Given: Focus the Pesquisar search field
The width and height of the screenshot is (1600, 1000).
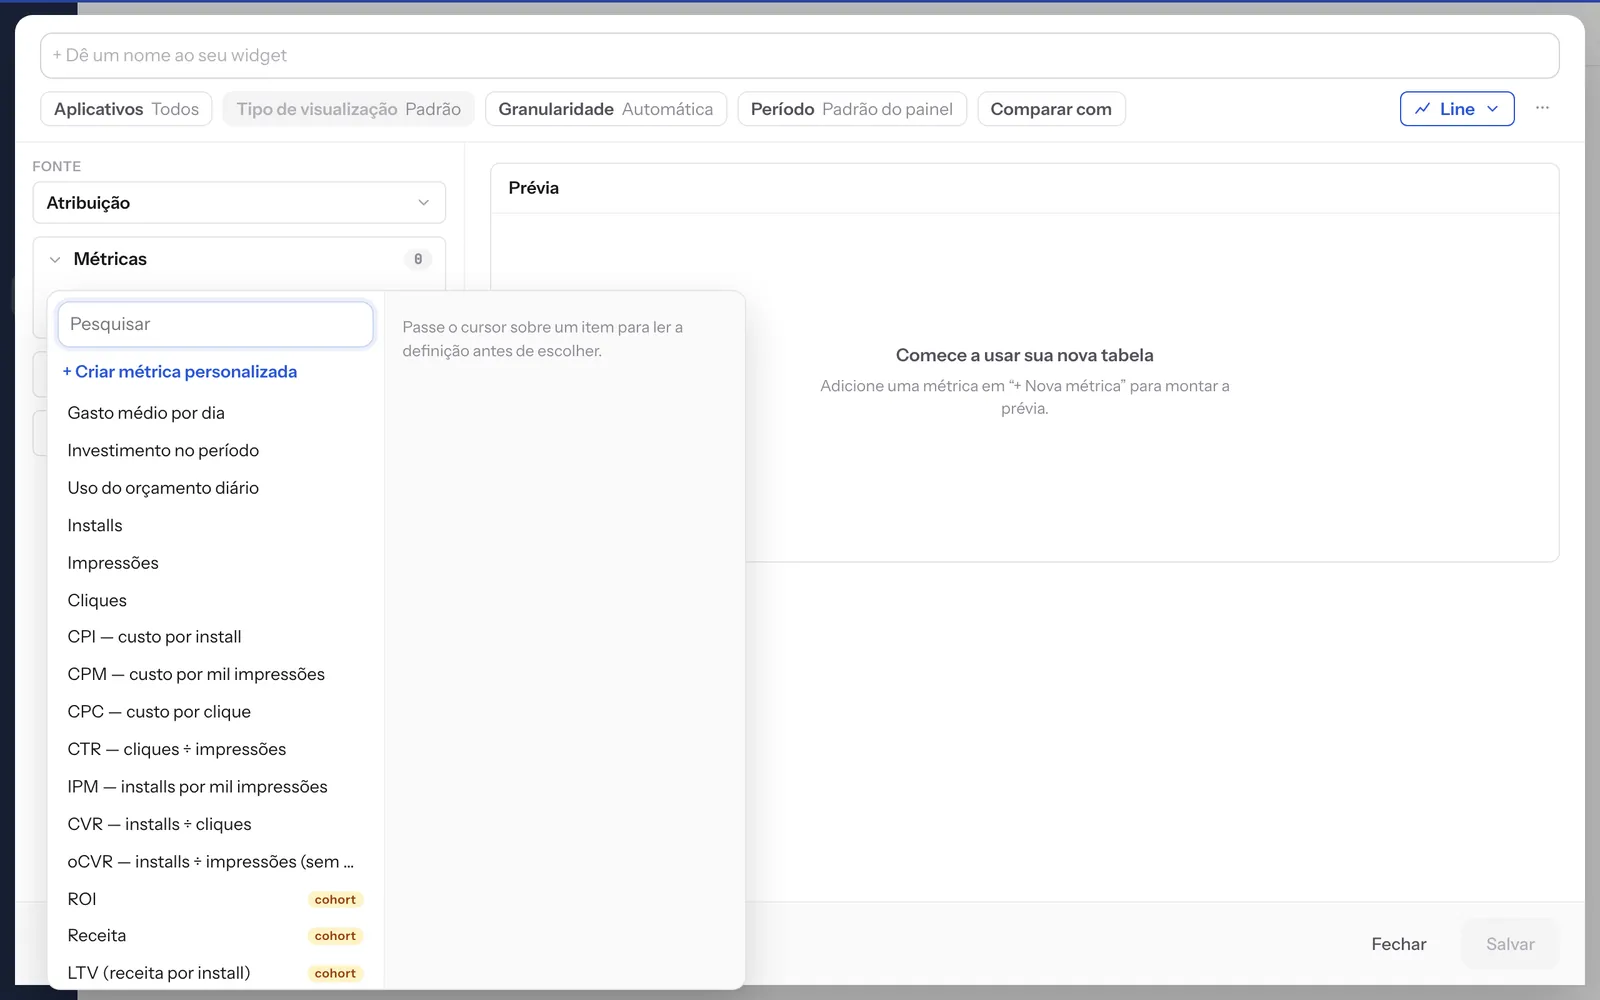Looking at the screenshot, I should pyautogui.click(x=216, y=324).
